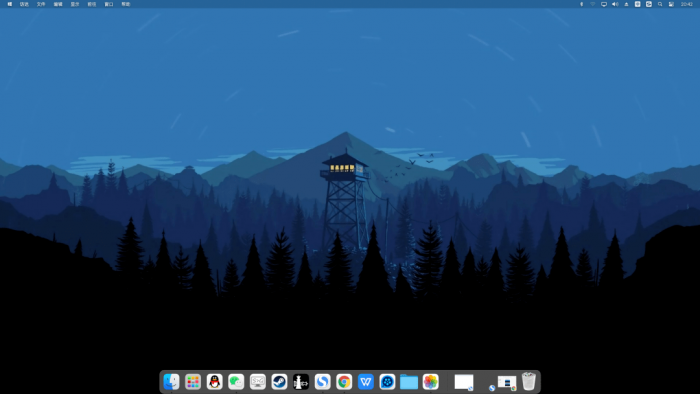Open the chess piece app
The width and height of the screenshot is (700, 394).
(x=301, y=382)
